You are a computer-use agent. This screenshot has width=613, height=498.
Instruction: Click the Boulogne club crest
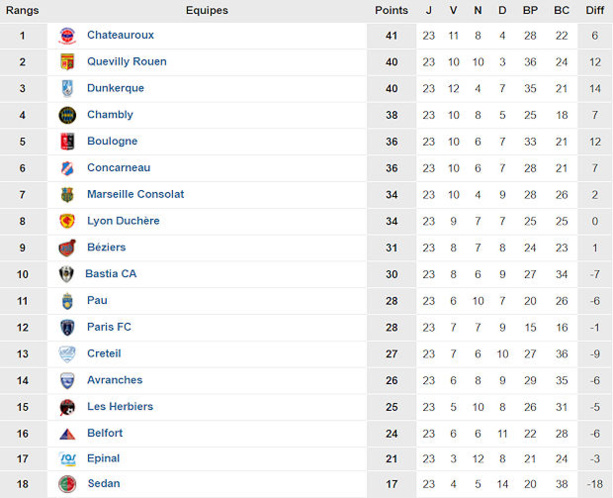[67, 142]
